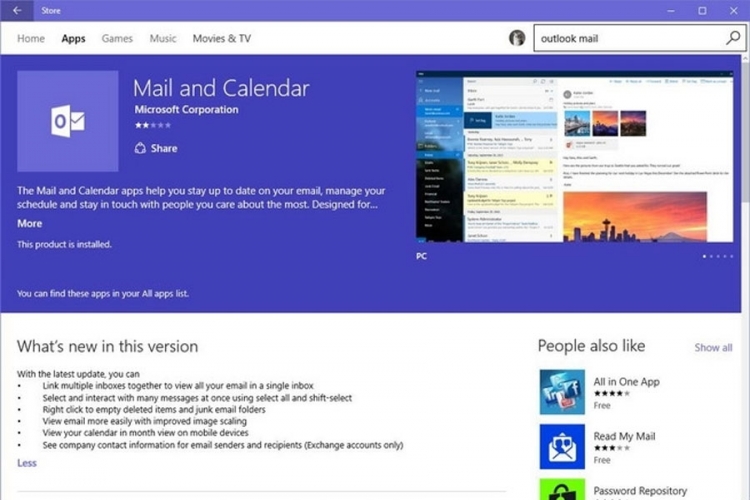The height and width of the screenshot is (500, 750).
Task: Click the Mail and Calendar star rating
Action: [x=153, y=125]
